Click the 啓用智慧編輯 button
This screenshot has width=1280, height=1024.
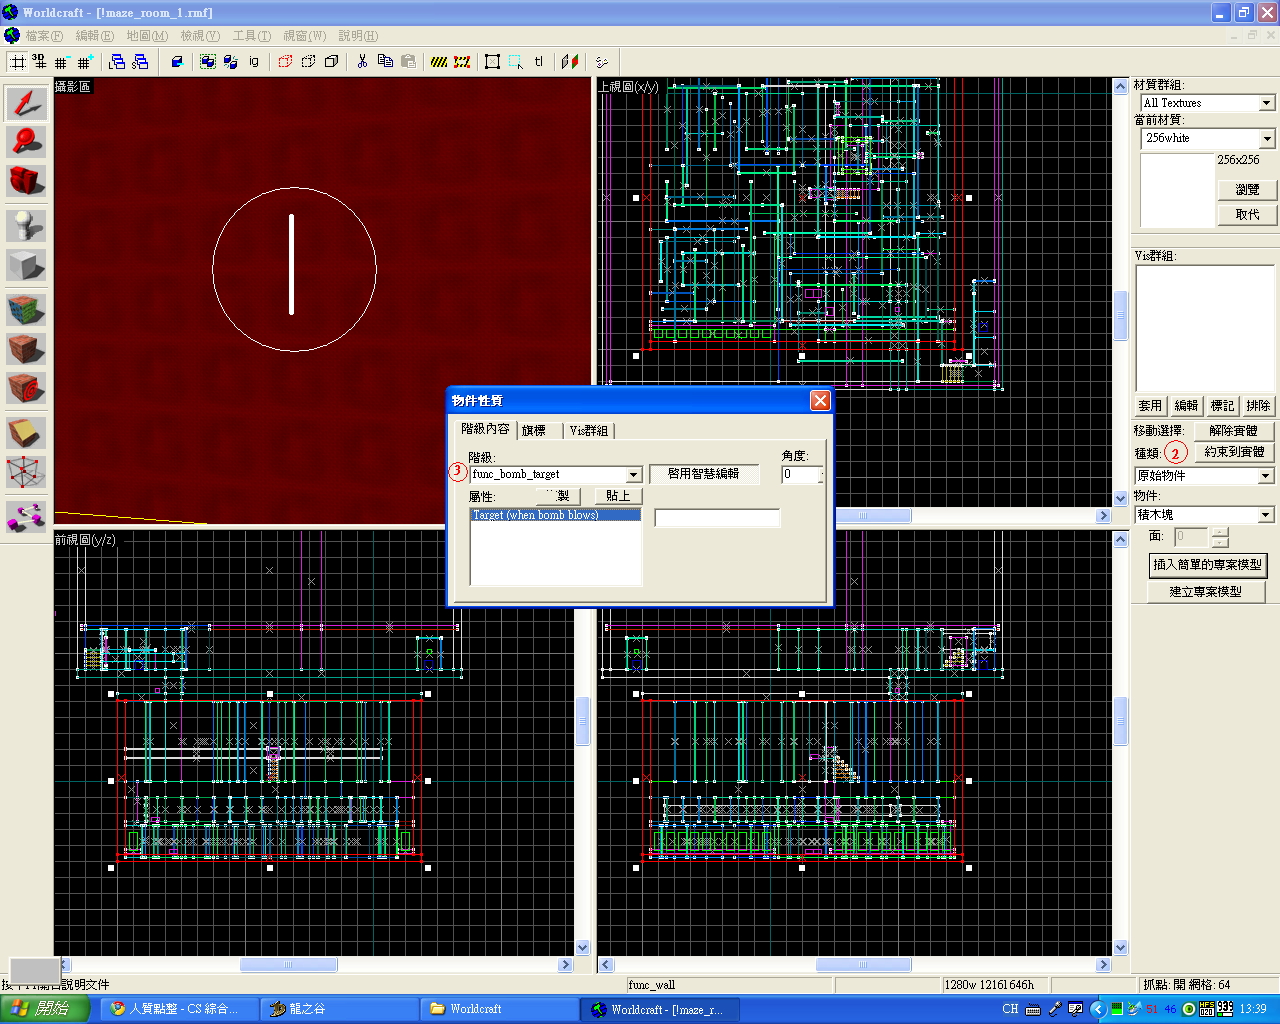click(704, 474)
